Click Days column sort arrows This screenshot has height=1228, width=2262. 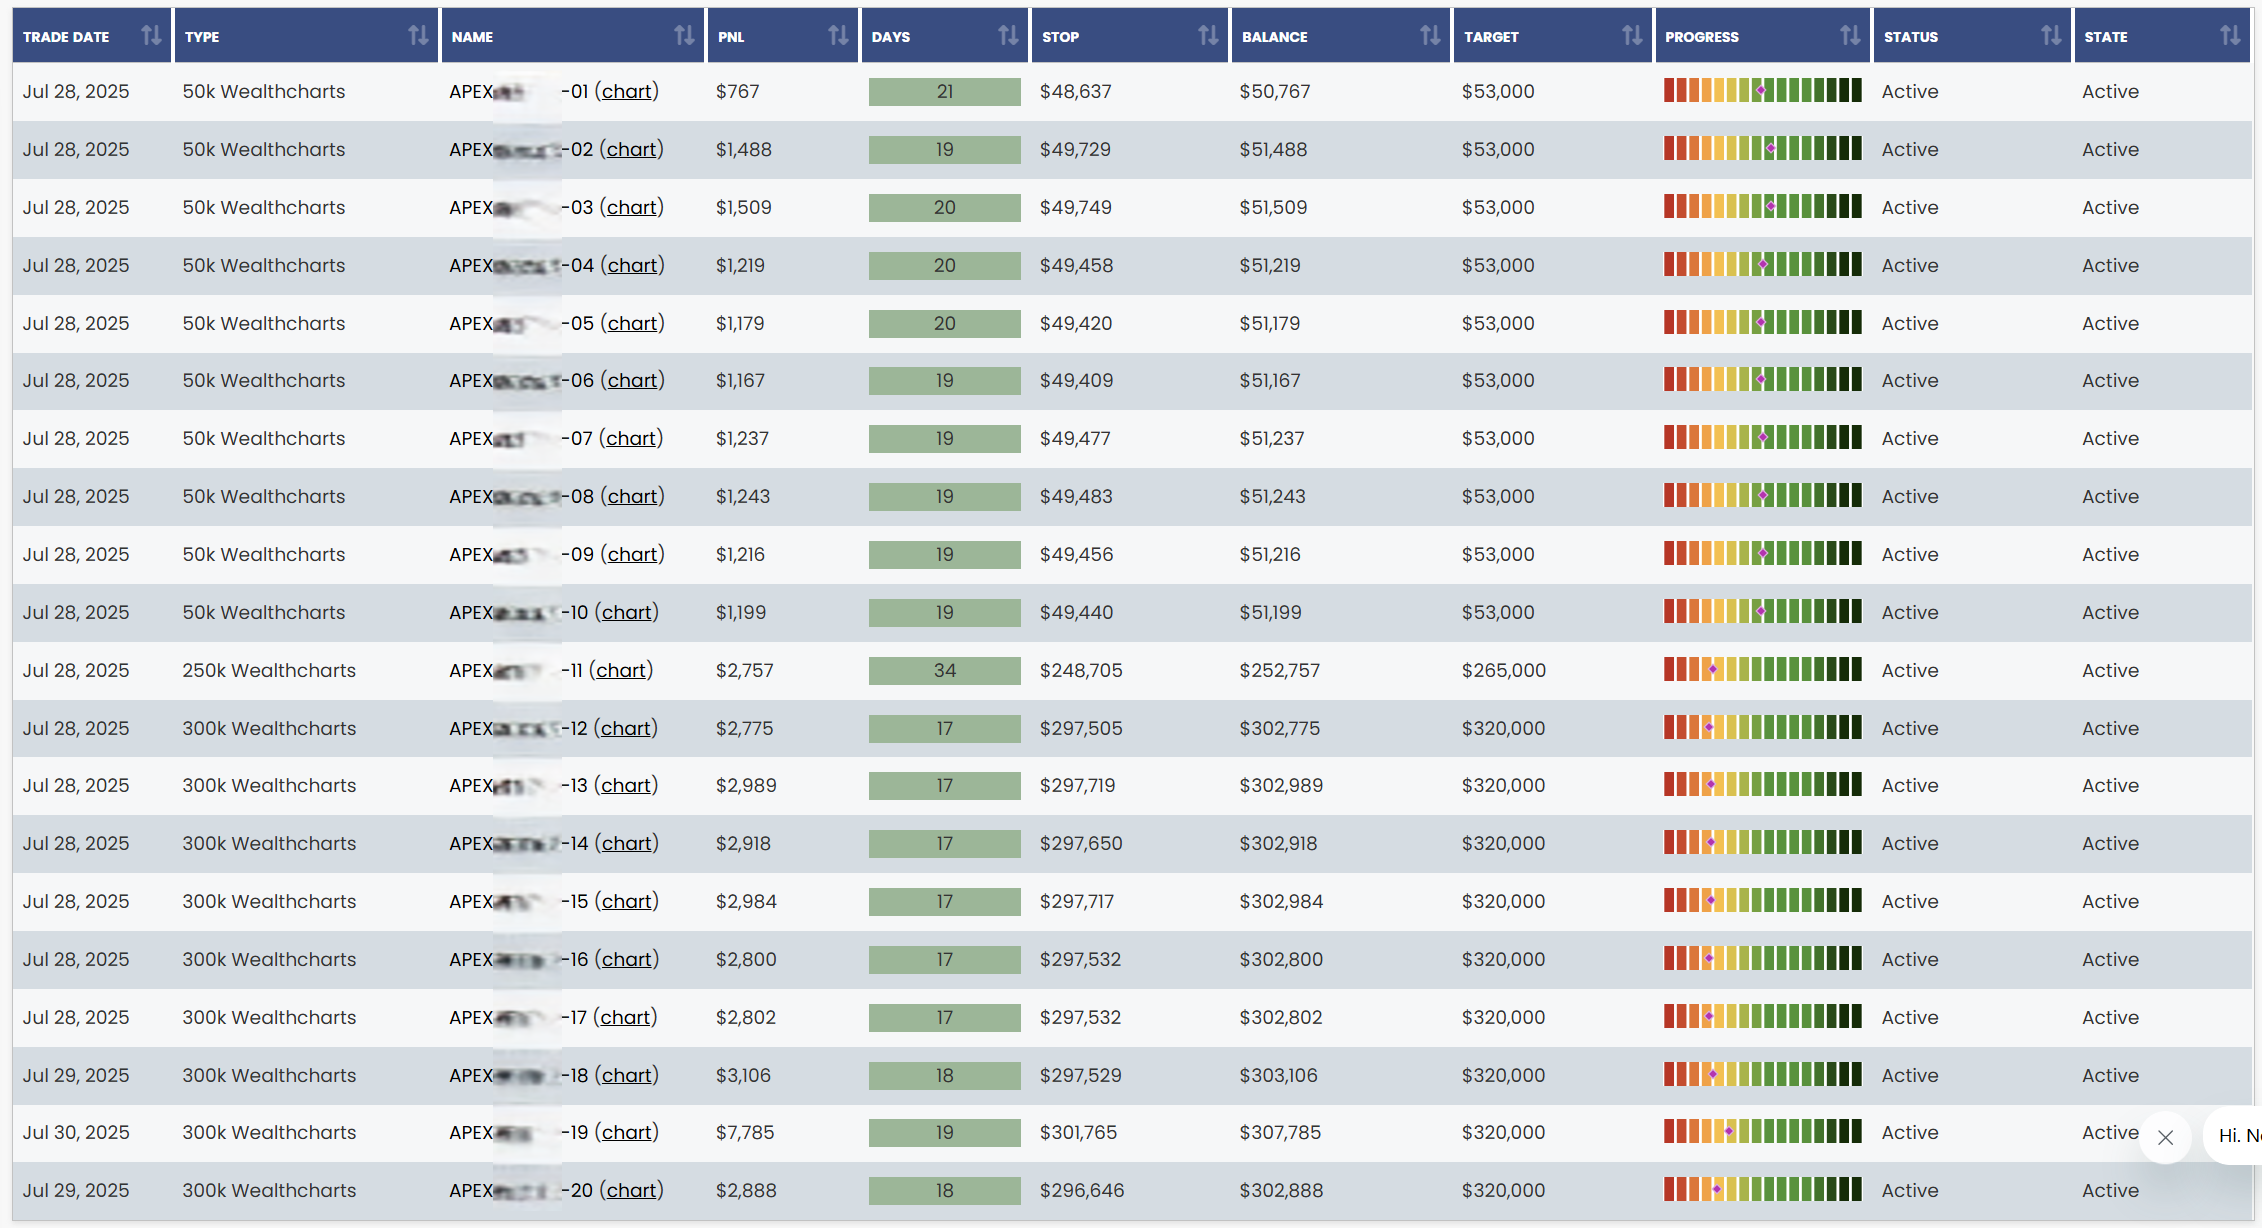1008,36
